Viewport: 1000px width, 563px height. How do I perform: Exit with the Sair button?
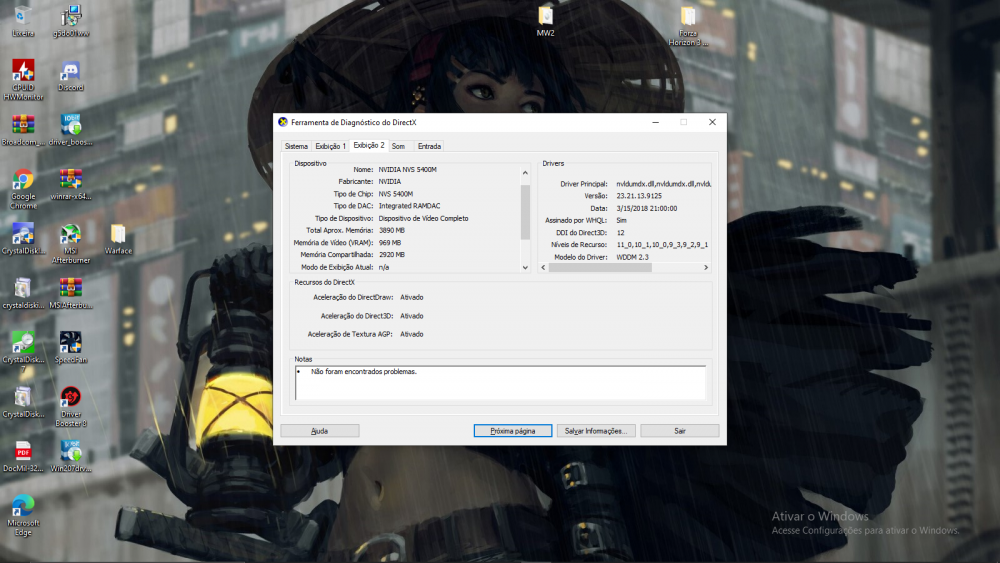coord(680,431)
